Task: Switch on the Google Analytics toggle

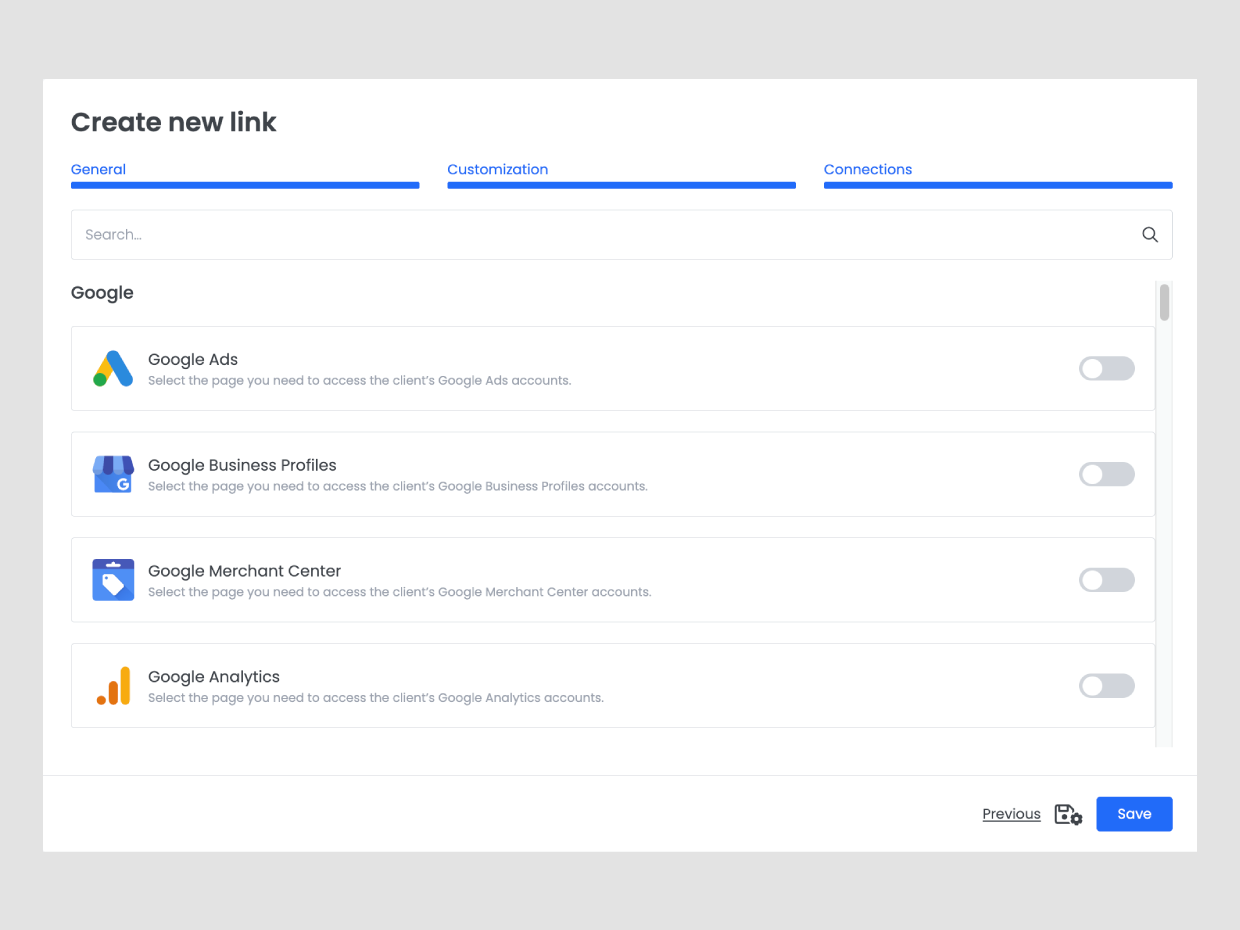Action: pos(1106,686)
